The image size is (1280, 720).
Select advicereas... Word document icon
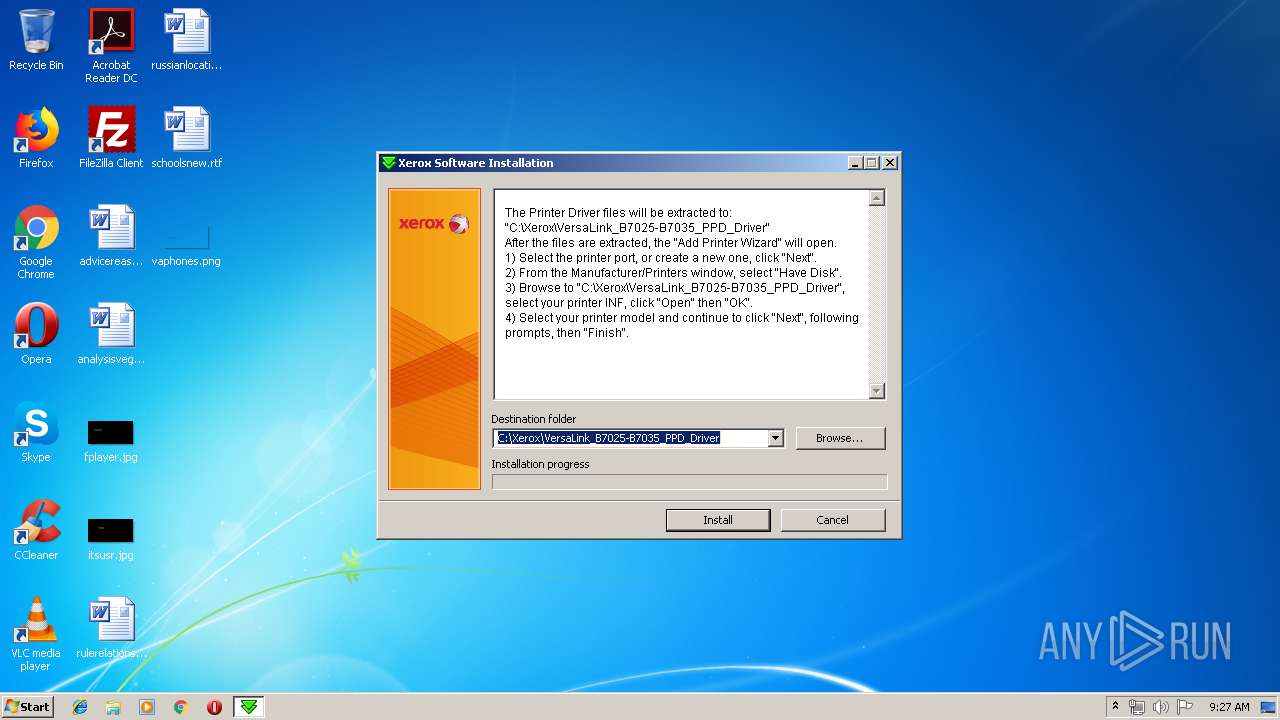point(111,236)
